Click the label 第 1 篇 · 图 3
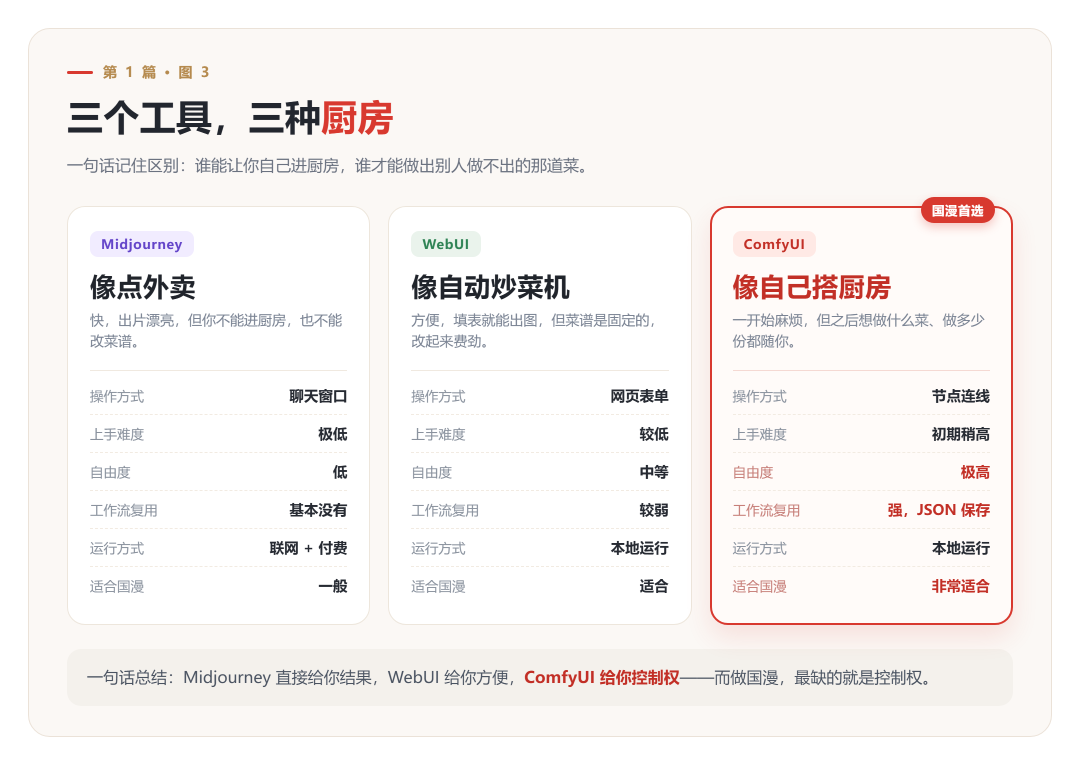 [x=156, y=72]
